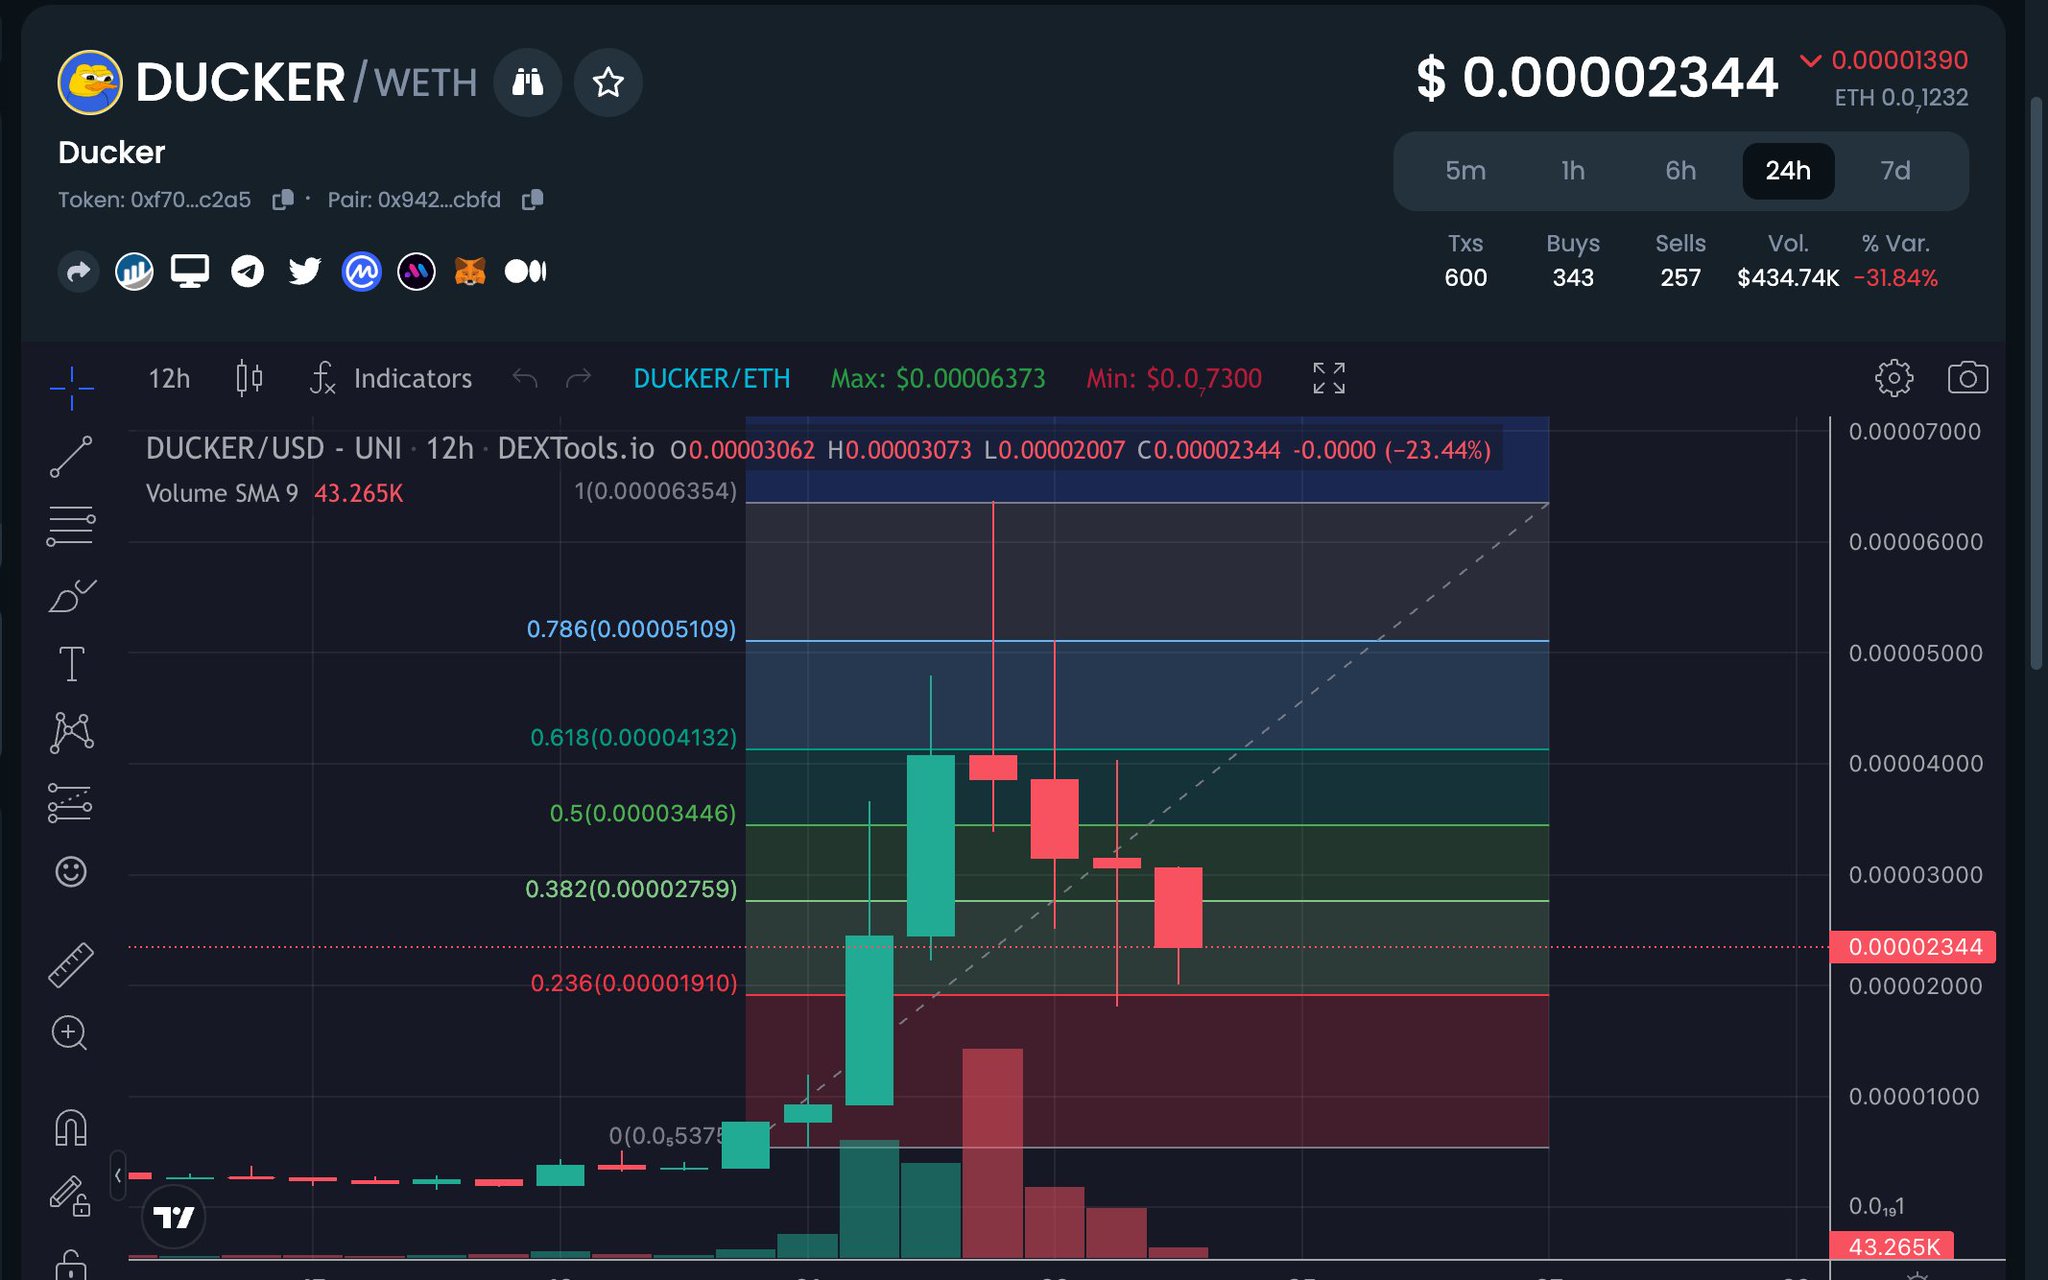Select the trend line drawing tool
Screen dimensions: 2048x1280
71,457
